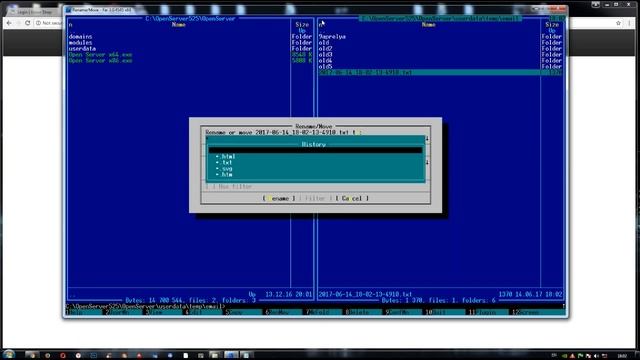Select Open Server x64.exe in the left panel
640x360 pixels.
100,55
